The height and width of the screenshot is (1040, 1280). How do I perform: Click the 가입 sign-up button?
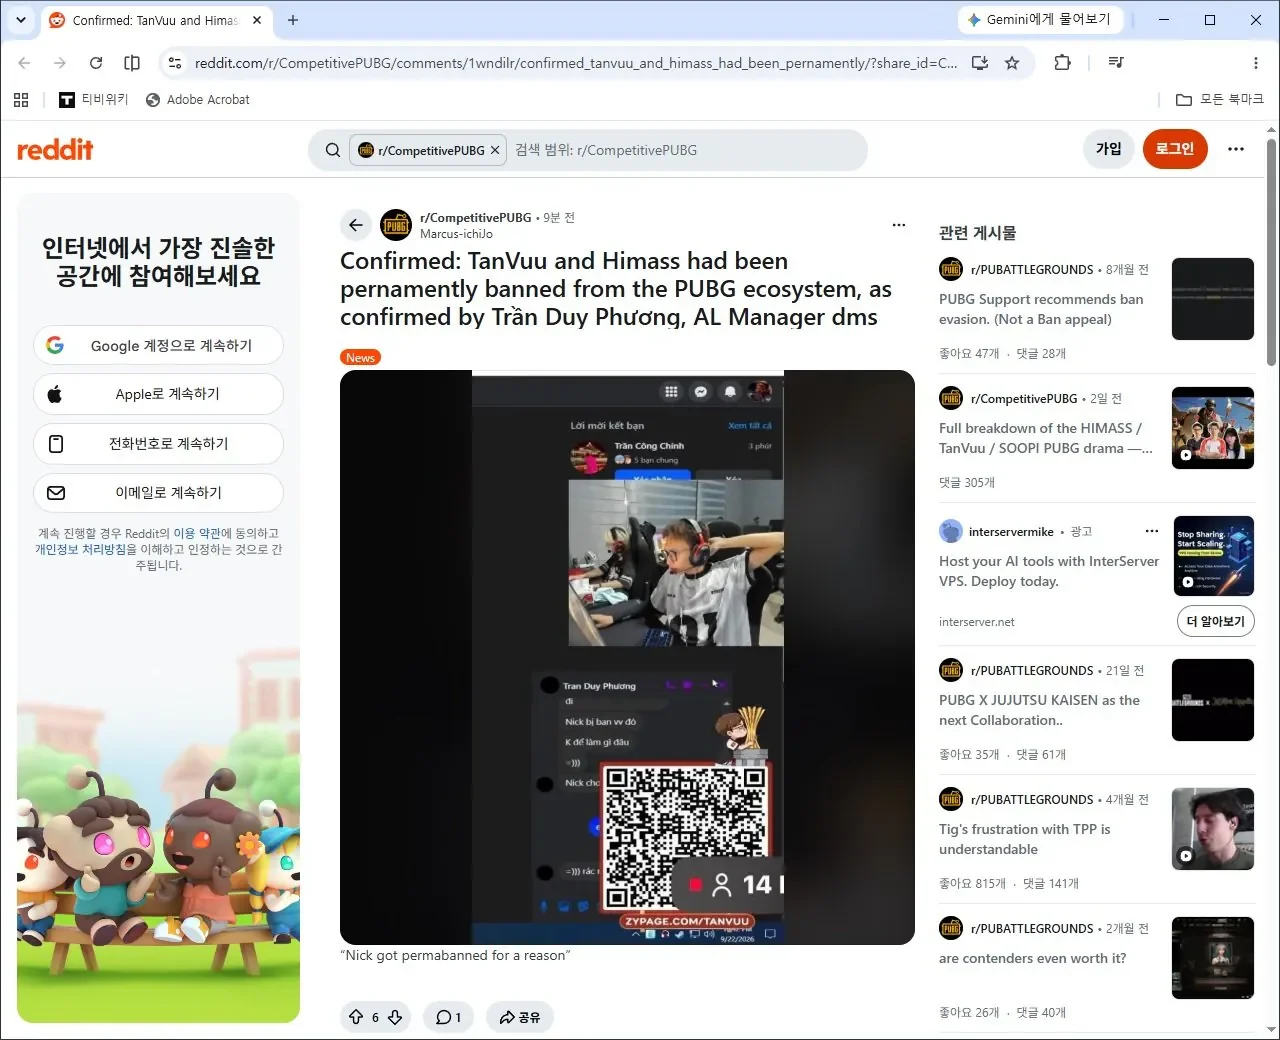(1108, 149)
